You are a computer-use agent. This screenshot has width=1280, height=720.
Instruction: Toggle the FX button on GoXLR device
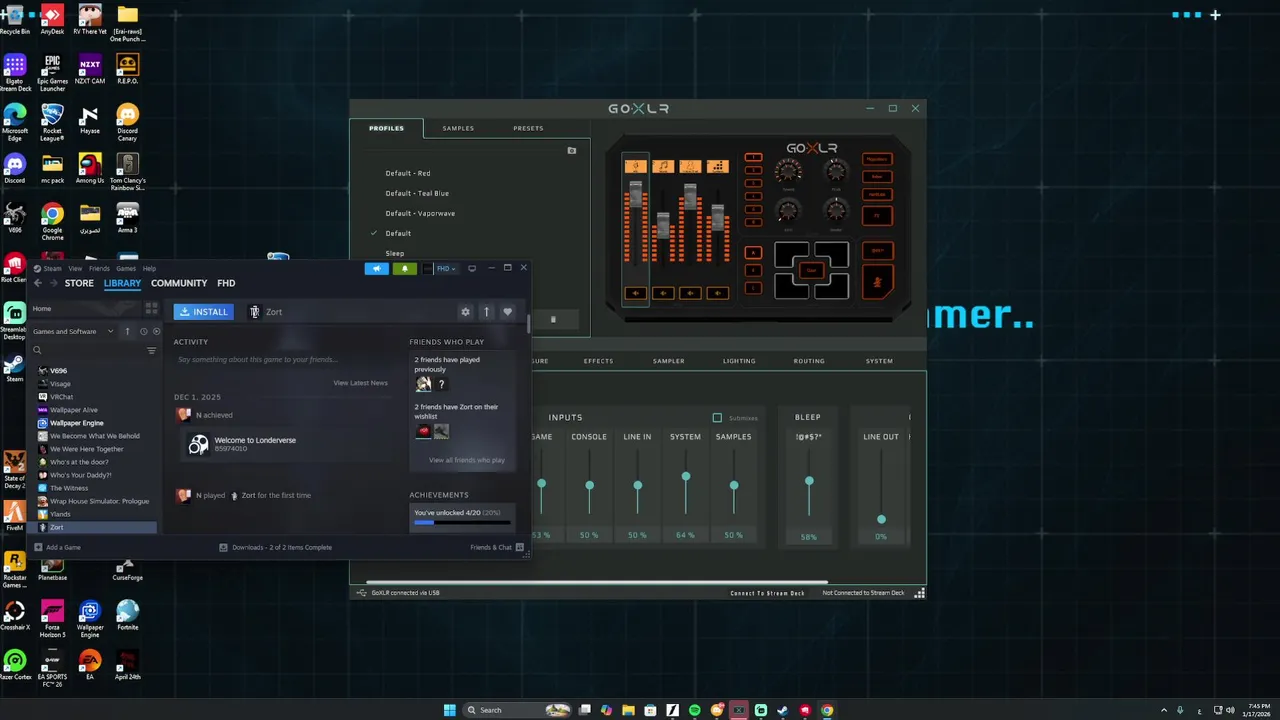(877, 215)
